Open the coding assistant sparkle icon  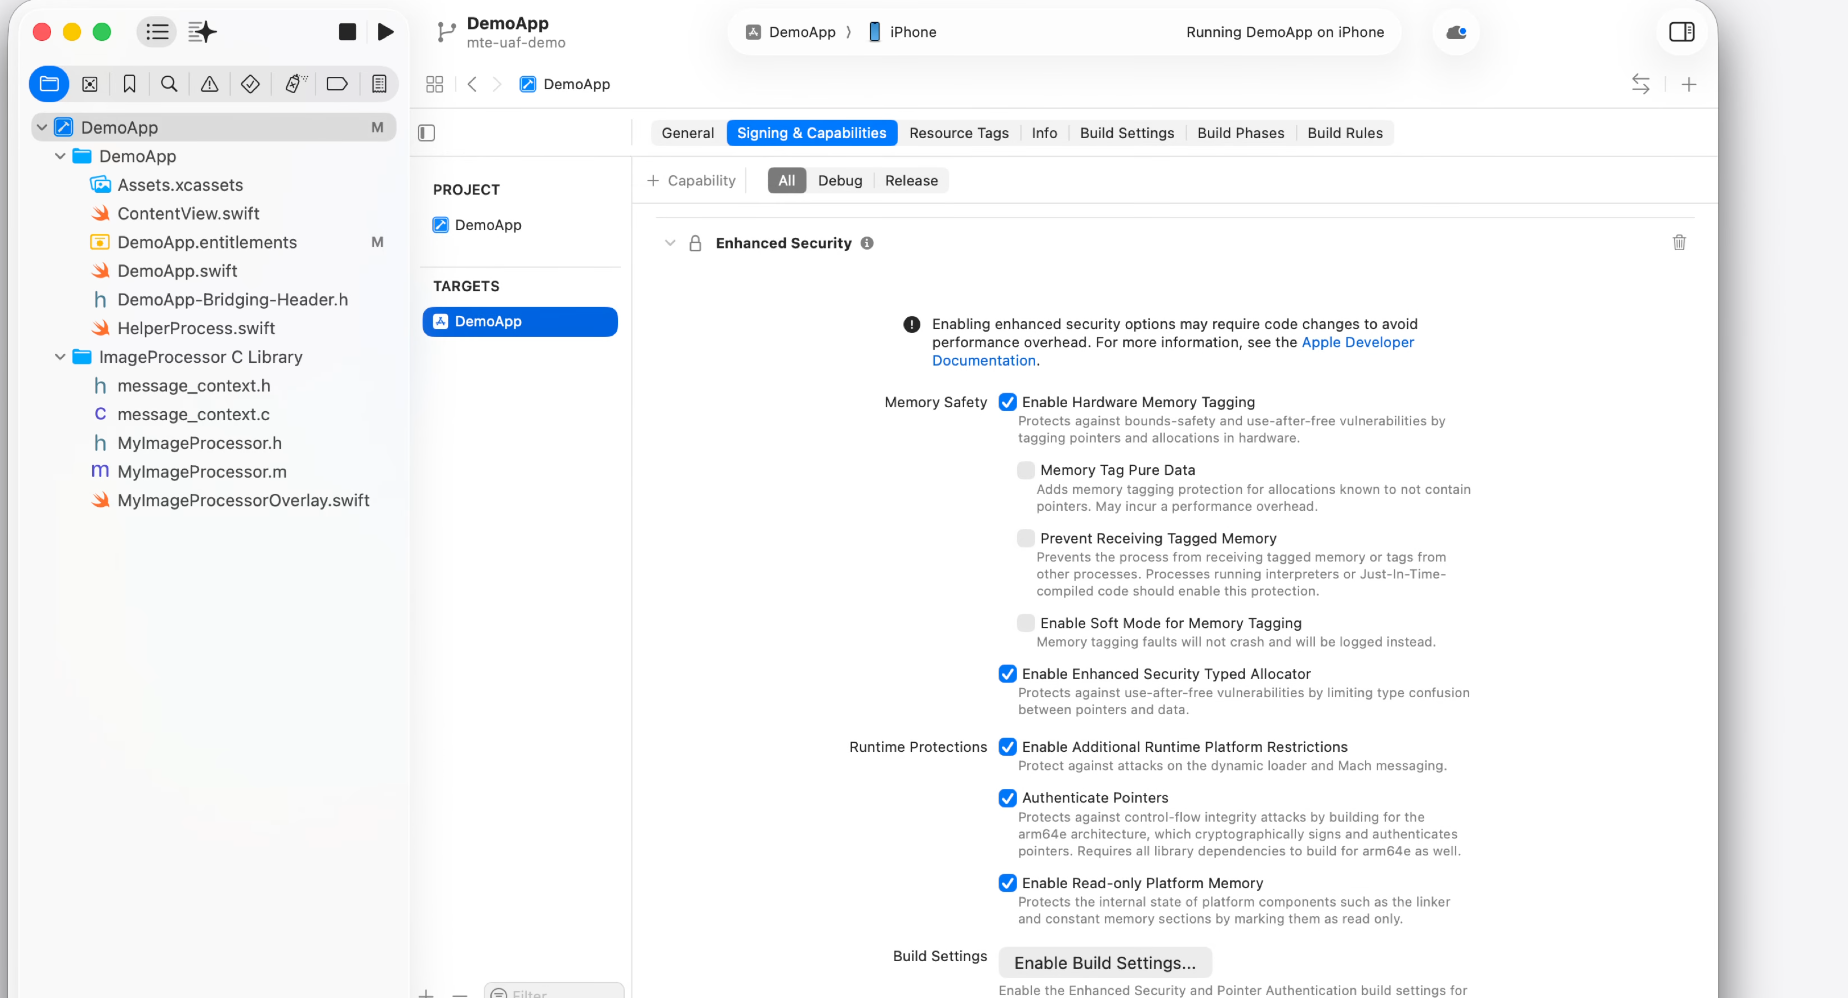202,32
